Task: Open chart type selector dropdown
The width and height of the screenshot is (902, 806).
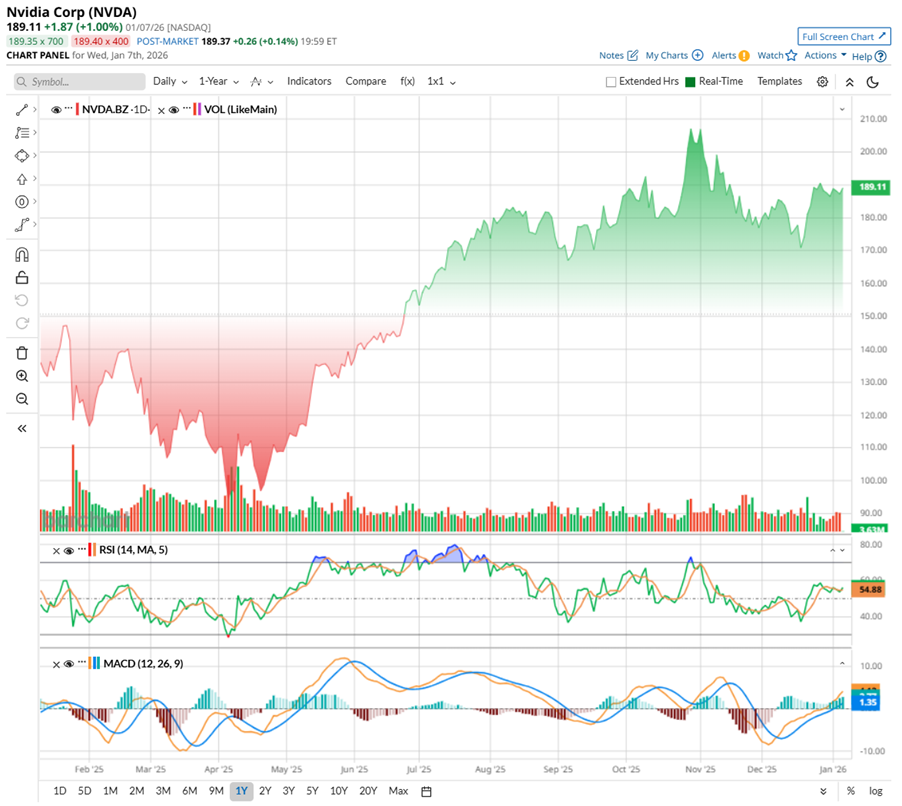Action: click(x=262, y=82)
